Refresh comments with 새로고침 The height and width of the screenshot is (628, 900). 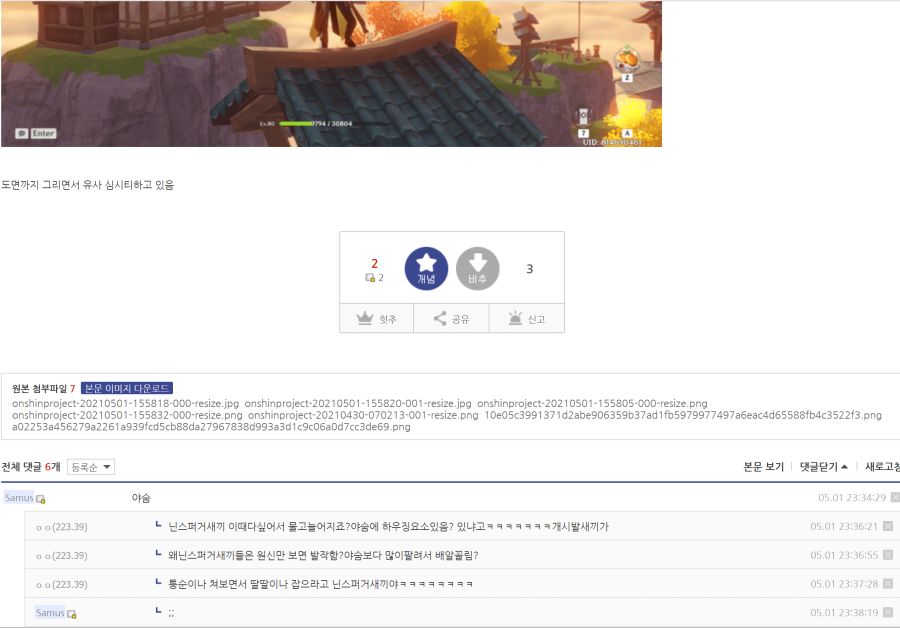[882, 467]
